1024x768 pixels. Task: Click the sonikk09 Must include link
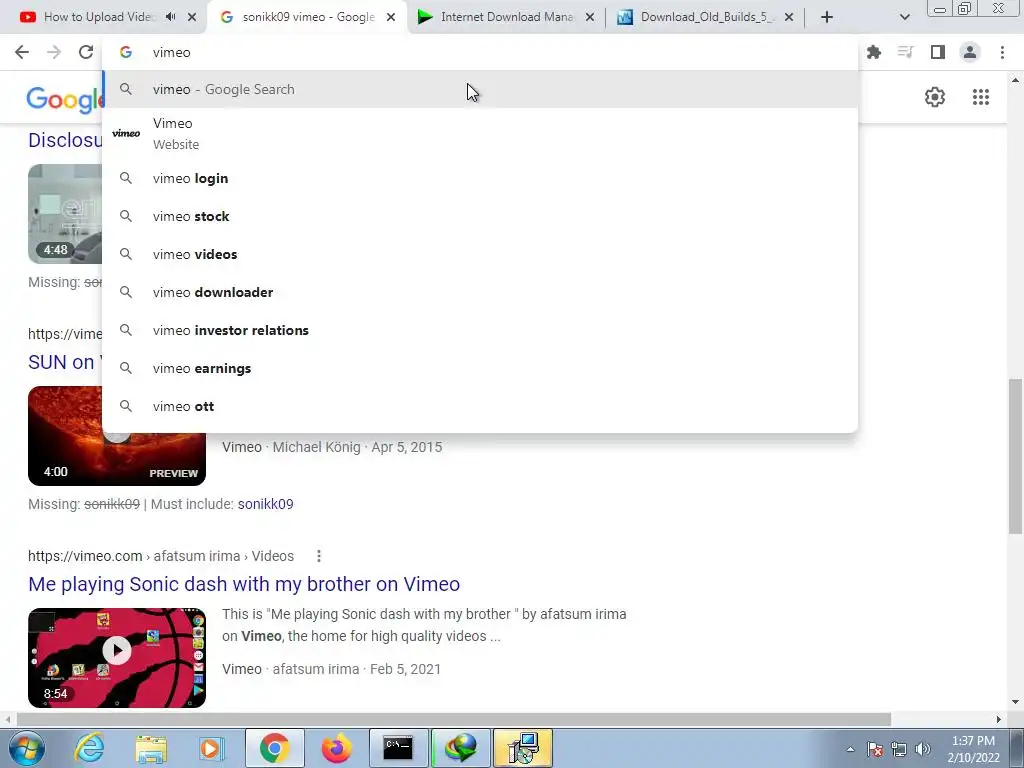coord(265,504)
